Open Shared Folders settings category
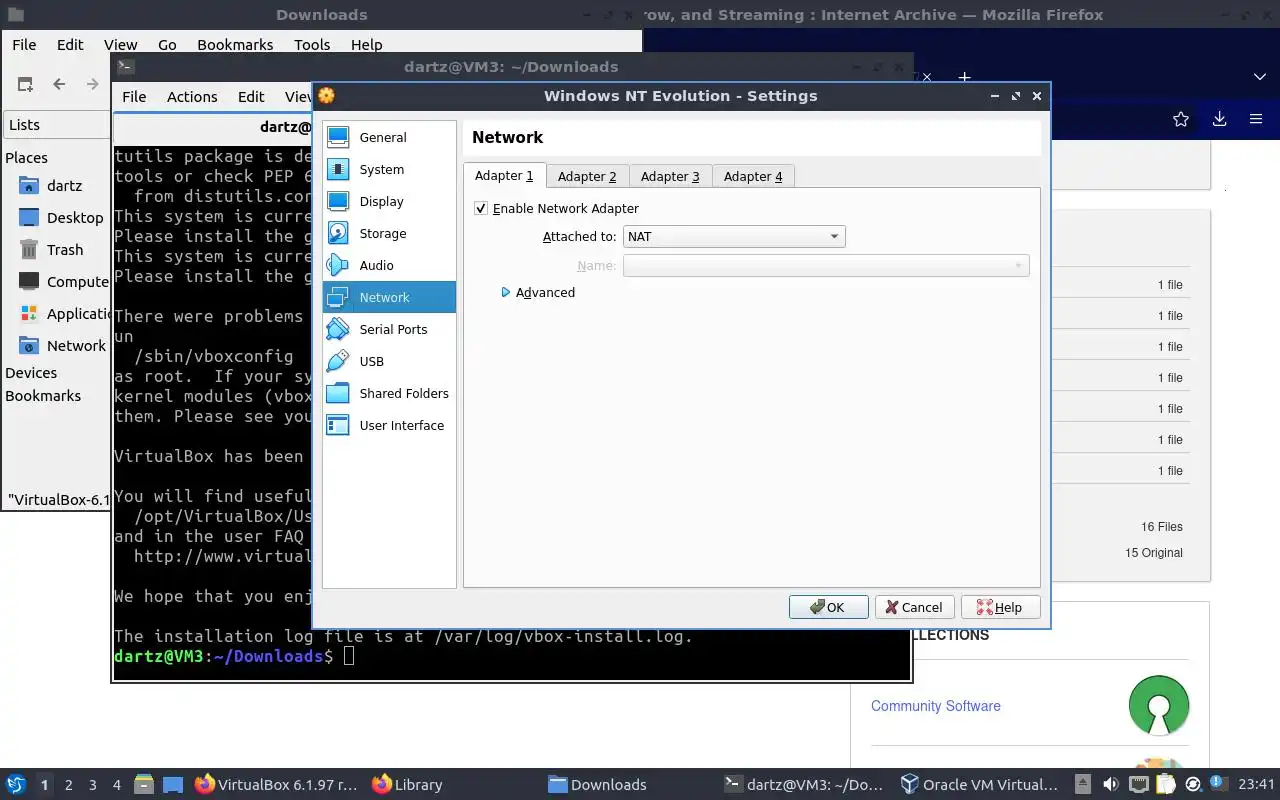 coord(388,393)
